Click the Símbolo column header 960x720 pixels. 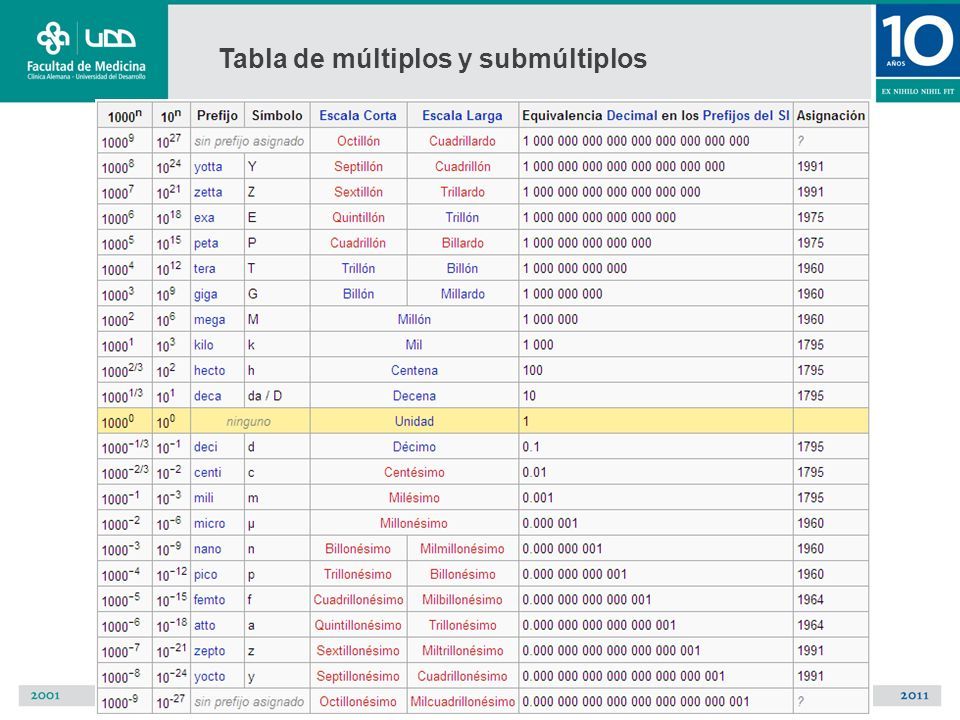click(x=277, y=116)
